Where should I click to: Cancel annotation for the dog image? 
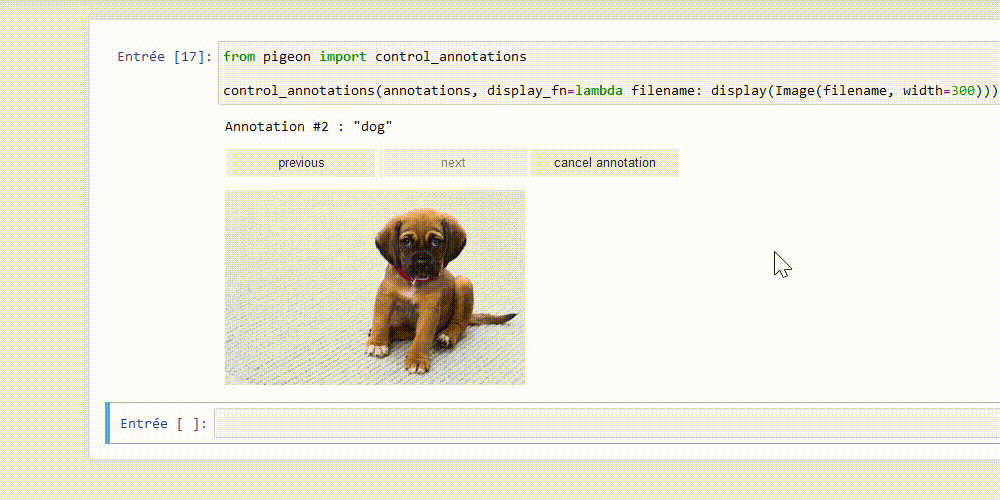coord(605,163)
